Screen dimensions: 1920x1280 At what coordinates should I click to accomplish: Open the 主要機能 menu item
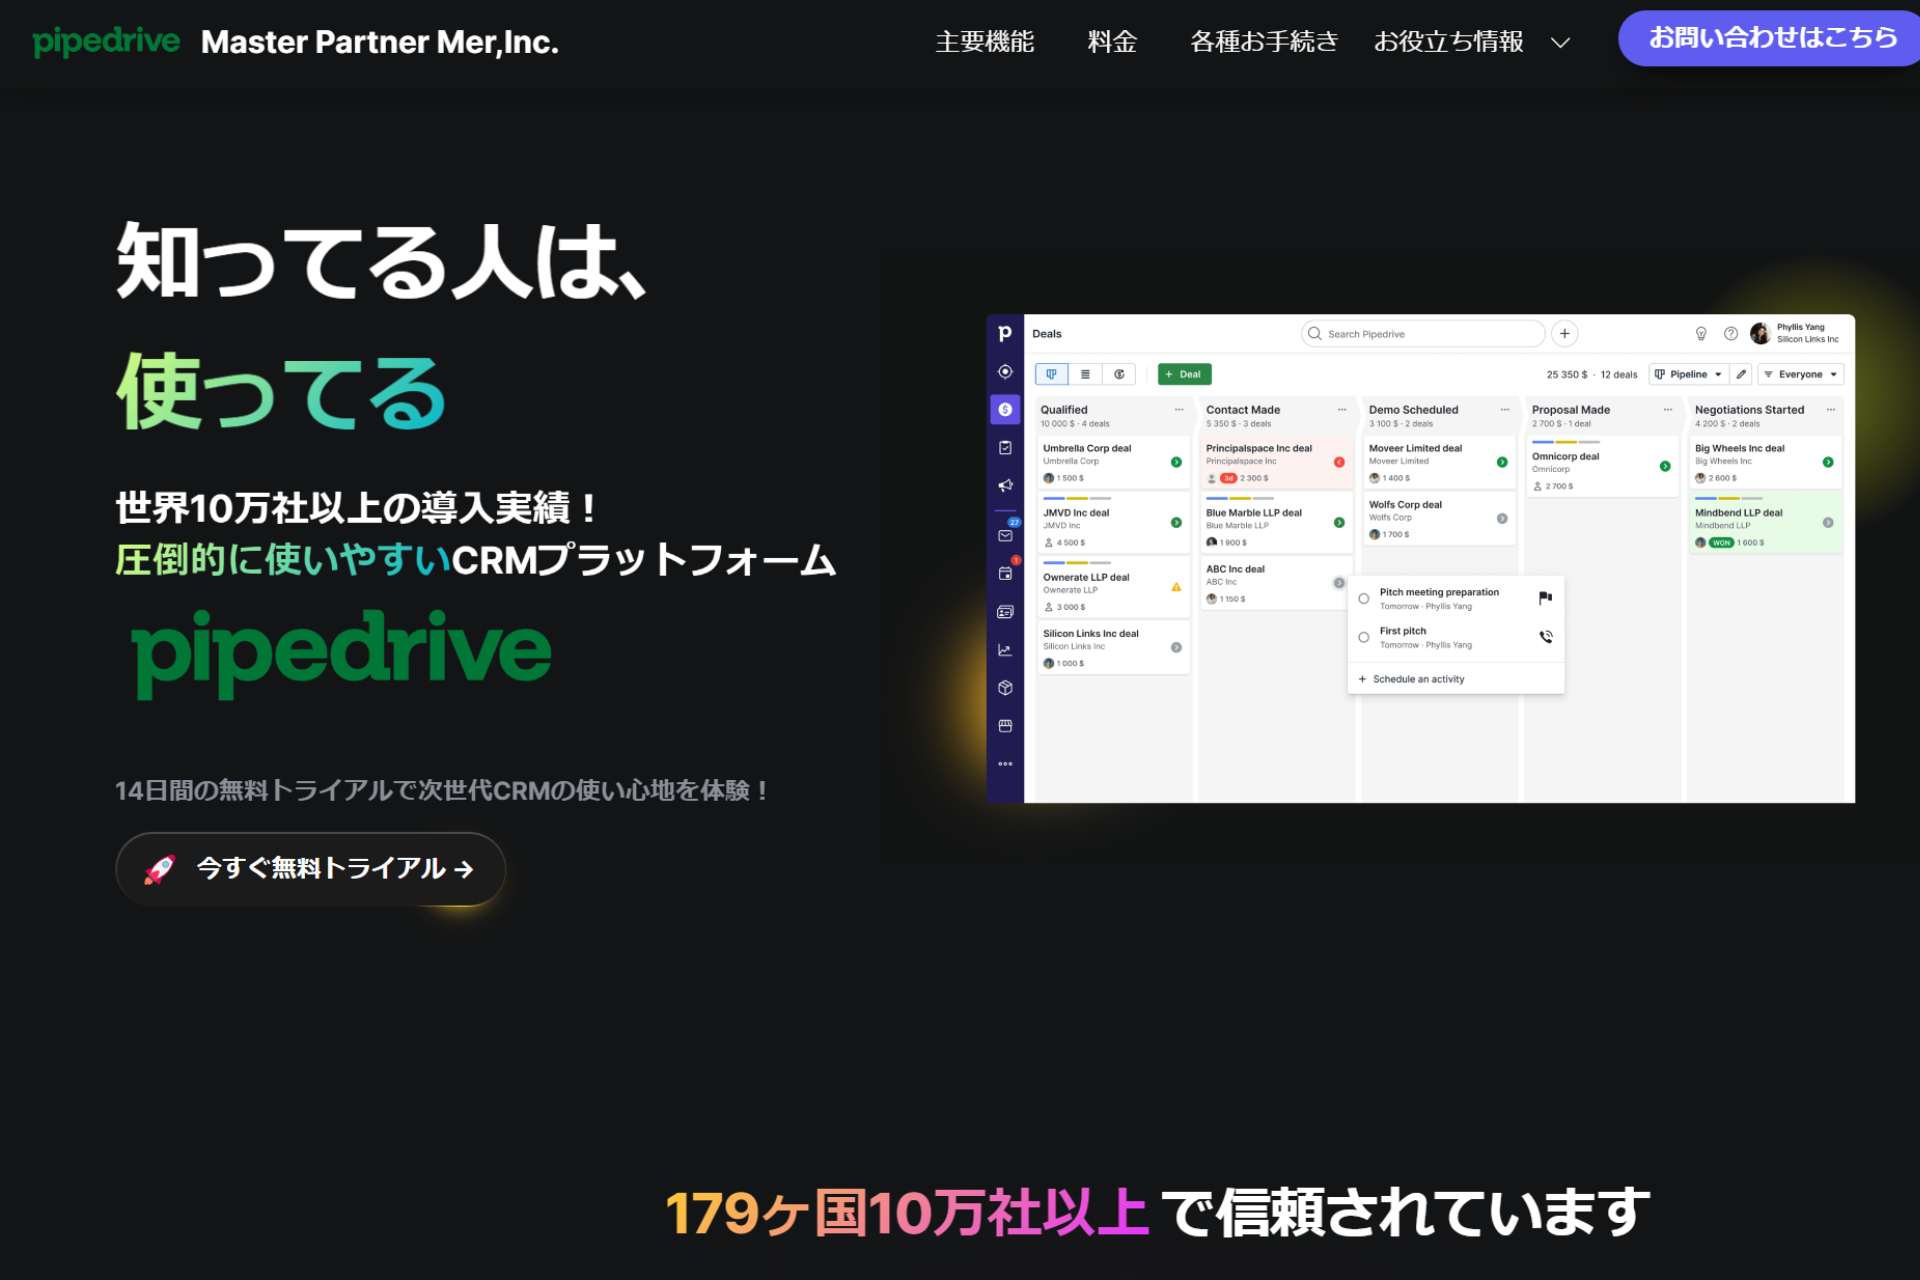coord(984,42)
